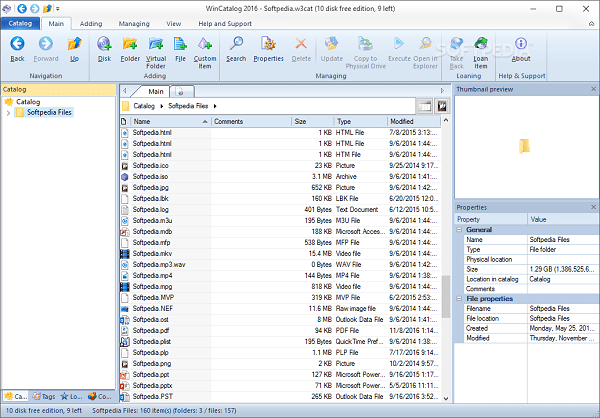This screenshot has height=418, width=600.
Task: Sort file list by Comments column
Action: pyautogui.click(x=251, y=121)
